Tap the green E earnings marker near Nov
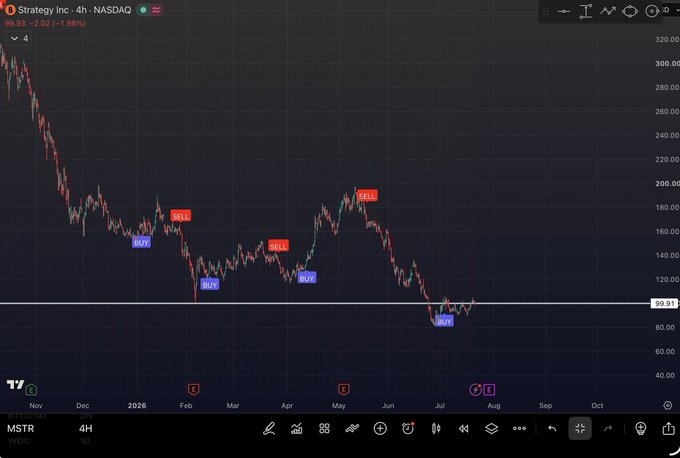The height and width of the screenshot is (458, 680). 31,389
